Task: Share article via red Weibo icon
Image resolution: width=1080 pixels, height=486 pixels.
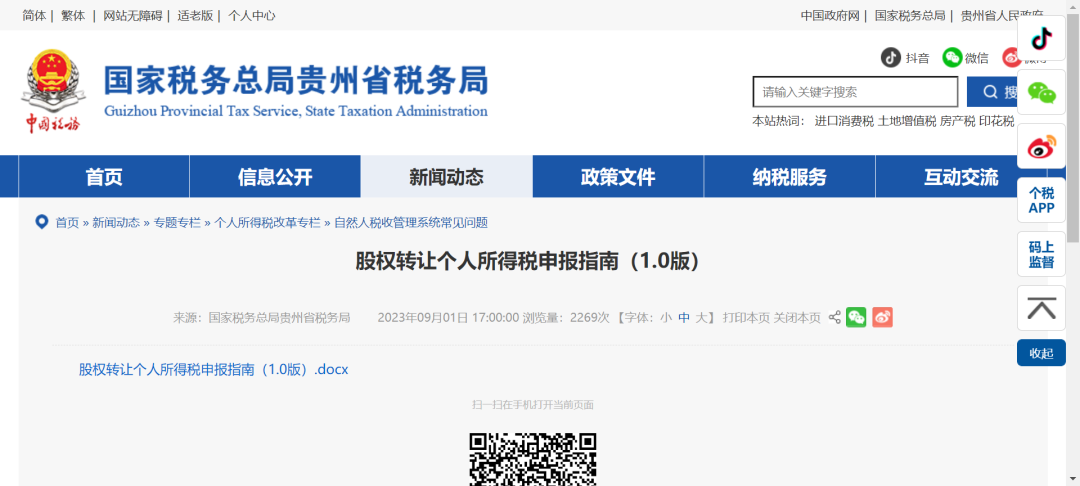Action: pyautogui.click(x=882, y=317)
